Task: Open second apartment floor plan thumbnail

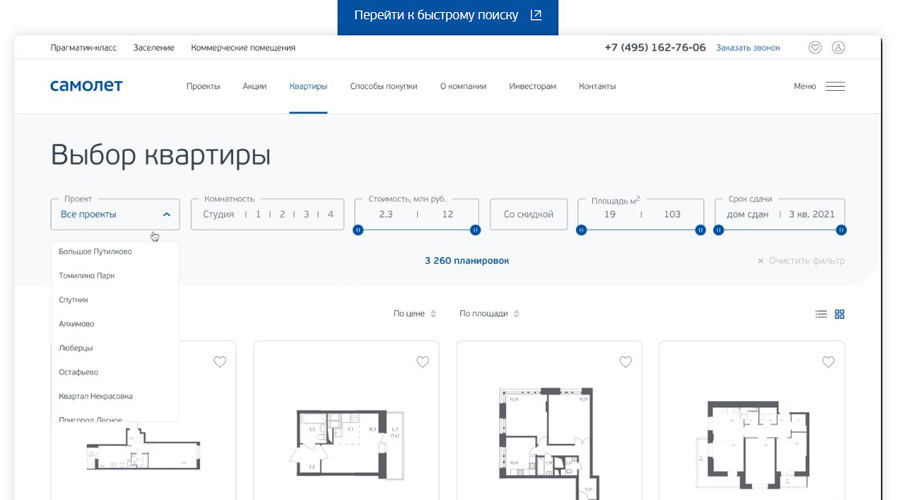Action: (347, 443)
